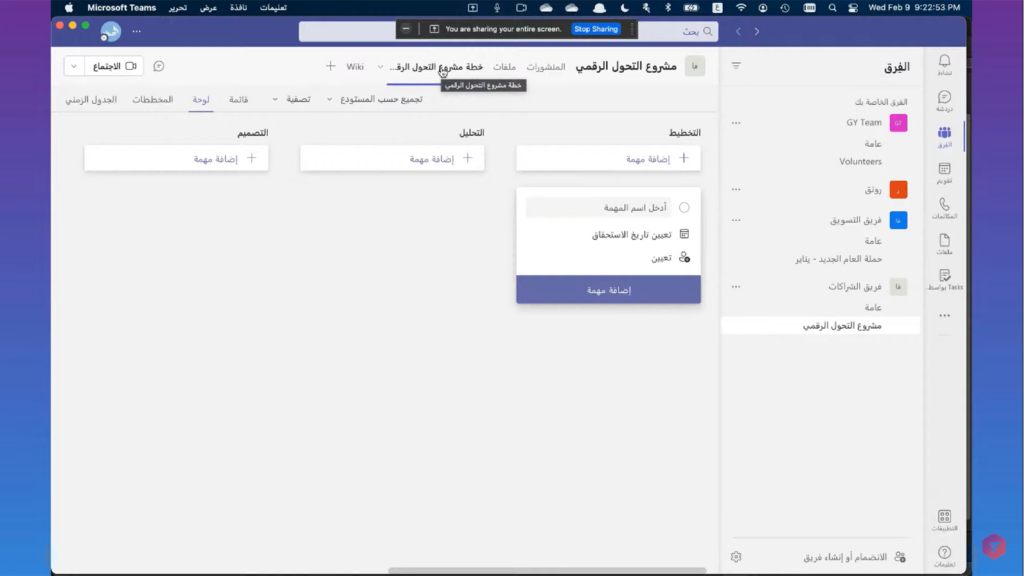Open macOS Spotlight search icon
This screenshot has height=576, width=1024.
click(x=832, y=8)
